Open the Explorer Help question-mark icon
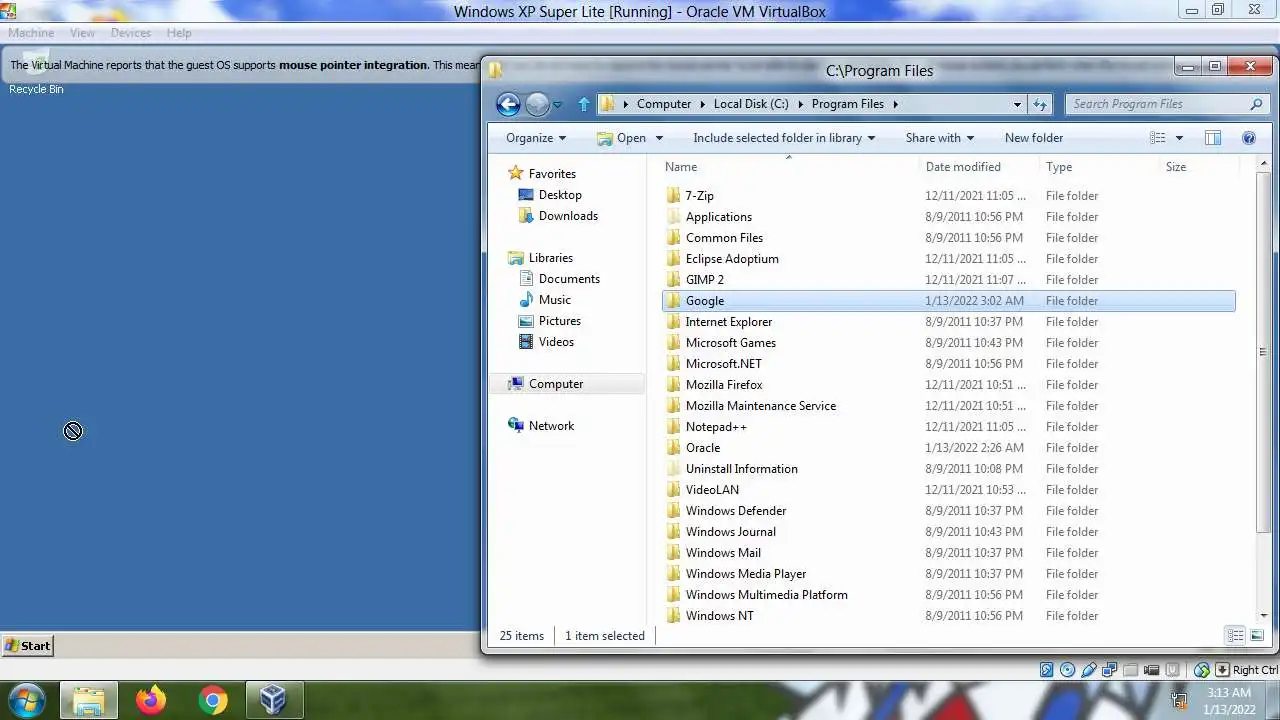Screen dimensions: 1280x720 (x=1248, y=138)
